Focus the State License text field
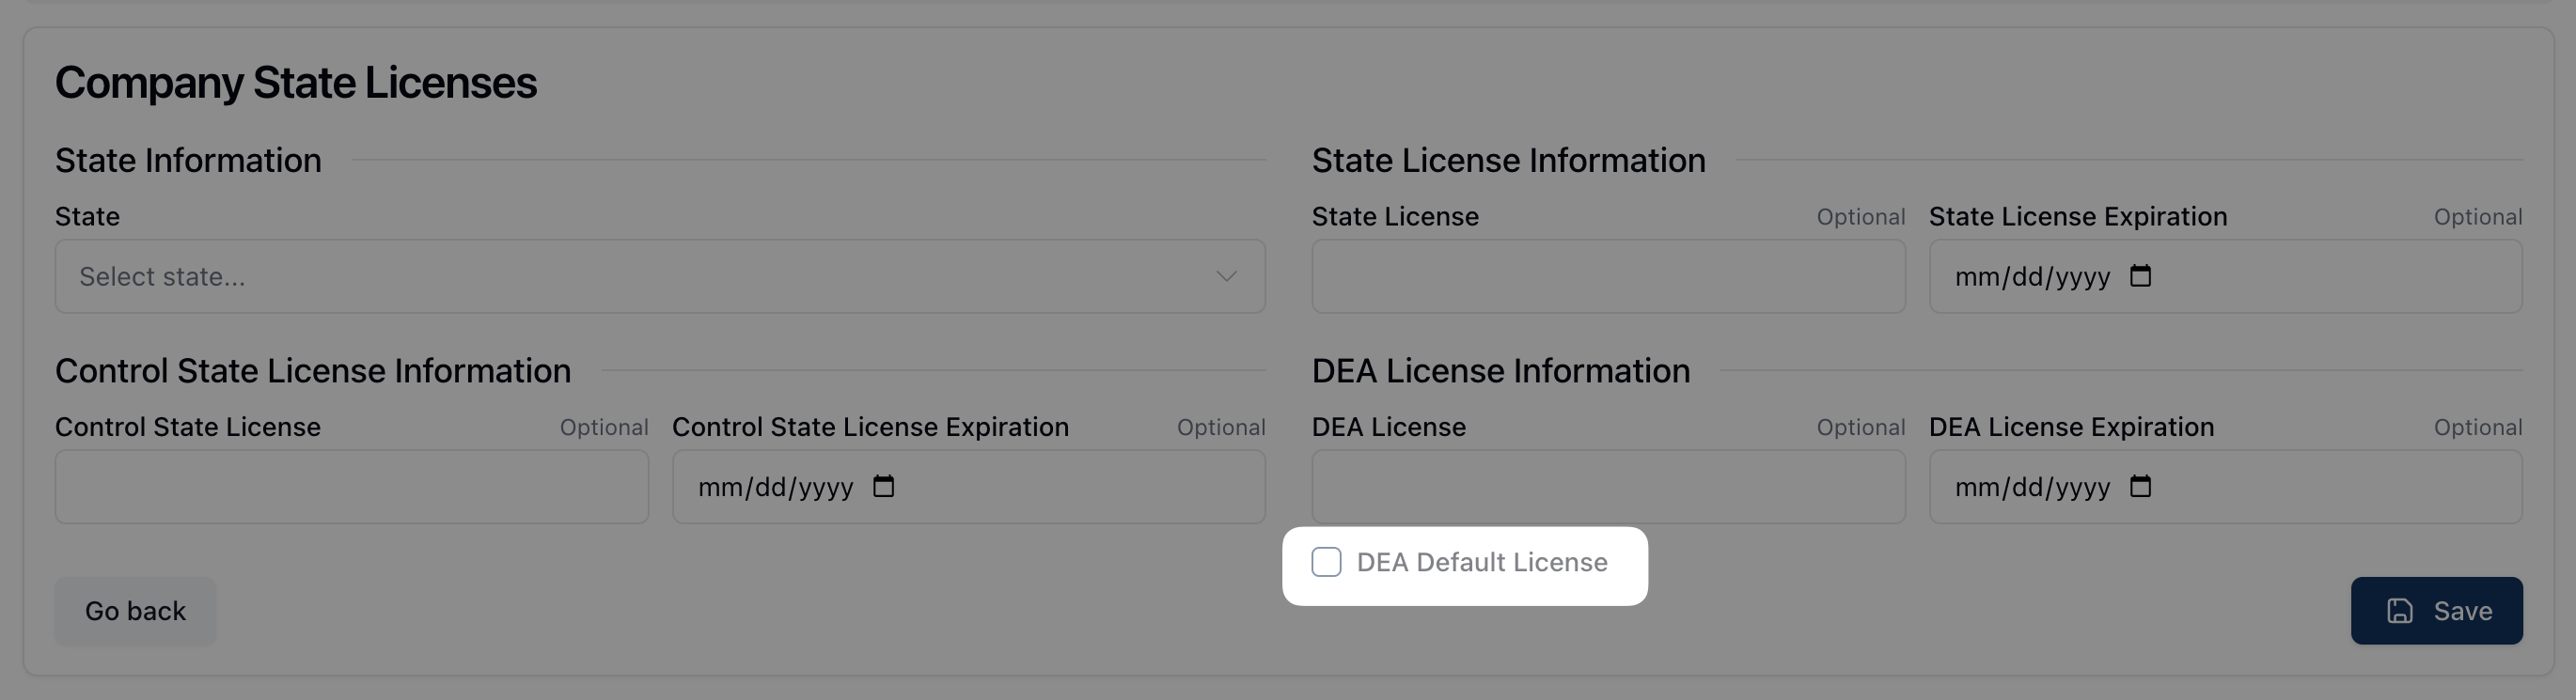 click(1607, 276)
